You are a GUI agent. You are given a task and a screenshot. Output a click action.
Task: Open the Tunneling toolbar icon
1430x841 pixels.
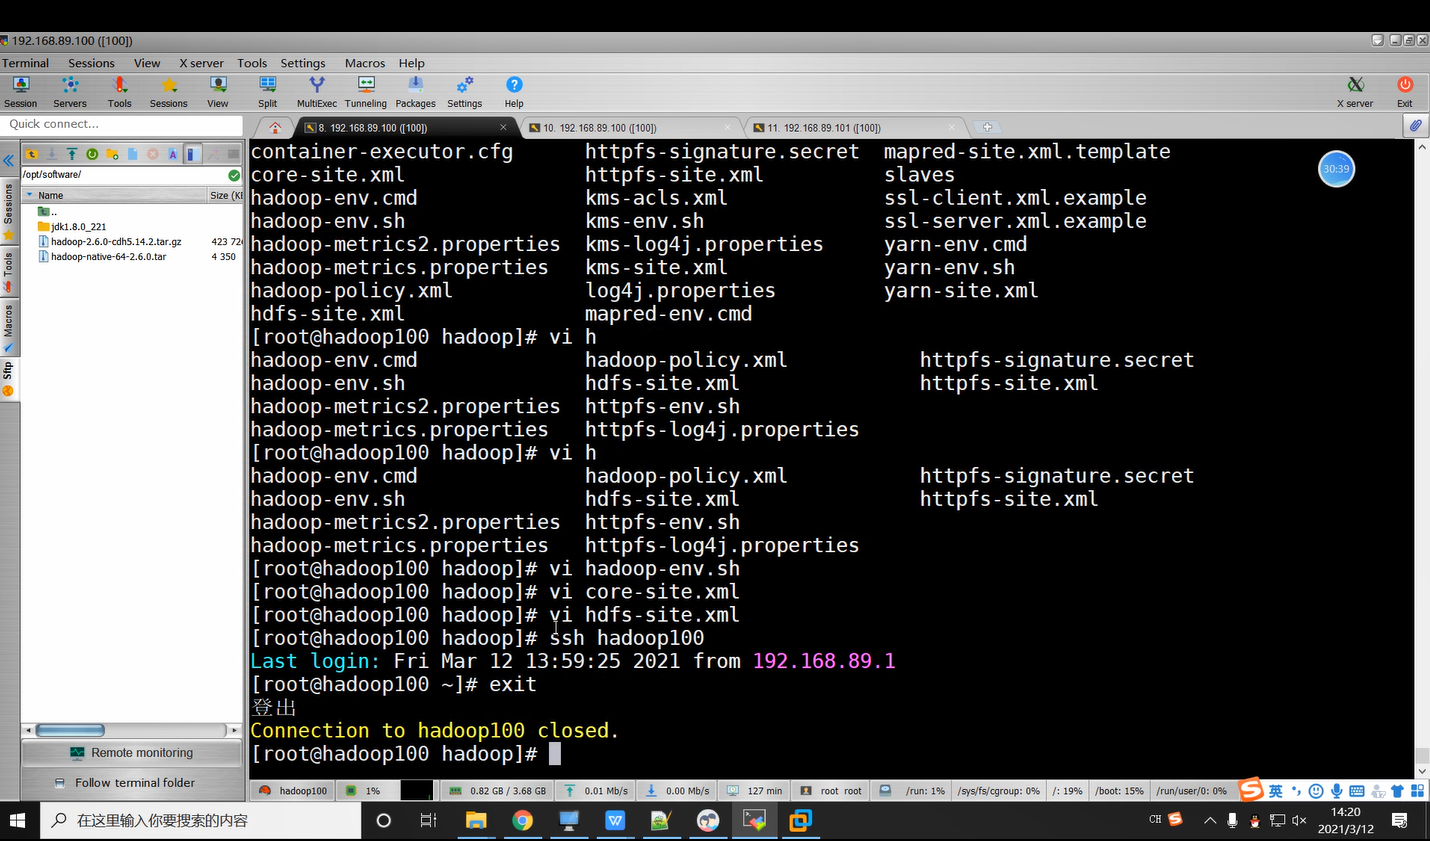pos(366,91)
